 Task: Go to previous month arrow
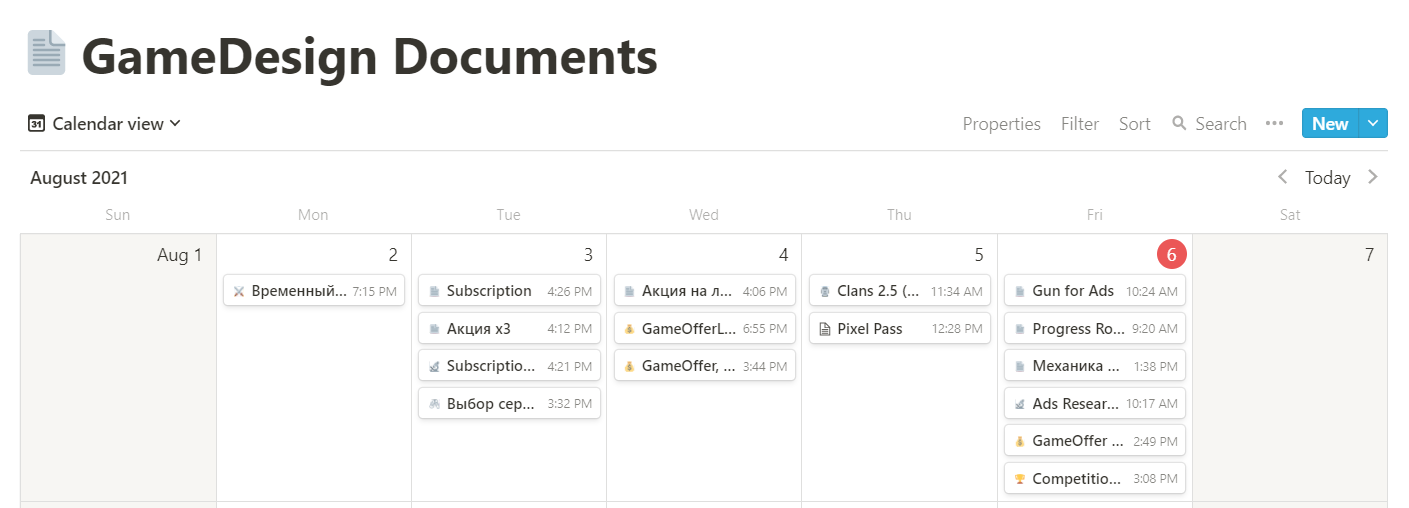coord(1283,177)
